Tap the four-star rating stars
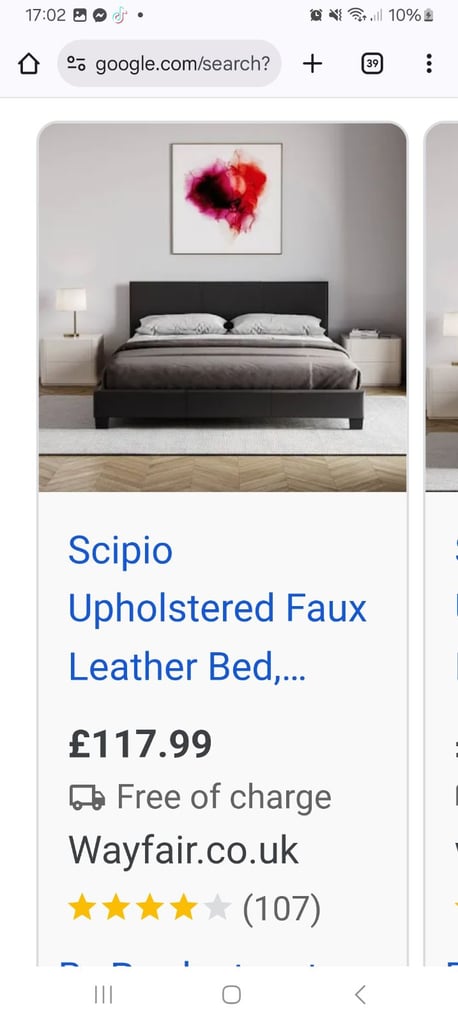The width and height of the screenshot is (458, 1024). pyautogui.click(x=150, y=908)
